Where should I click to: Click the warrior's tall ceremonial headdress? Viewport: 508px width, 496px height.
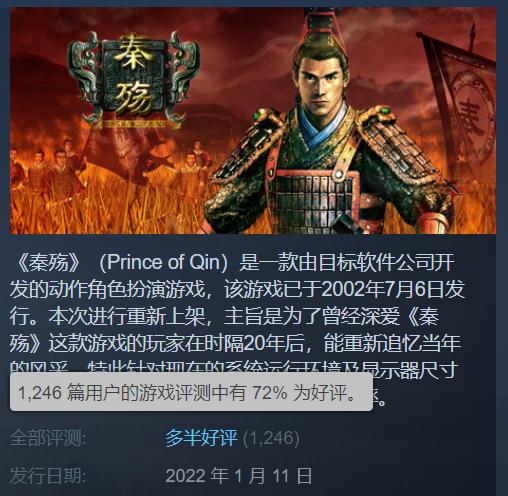coord(324,33)
